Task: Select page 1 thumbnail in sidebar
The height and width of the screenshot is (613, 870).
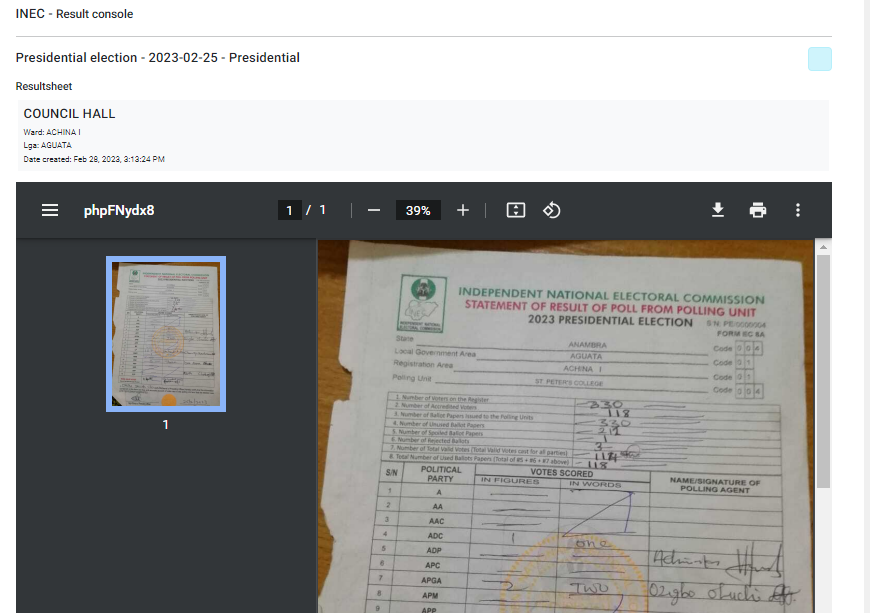Action: [166, 334]
